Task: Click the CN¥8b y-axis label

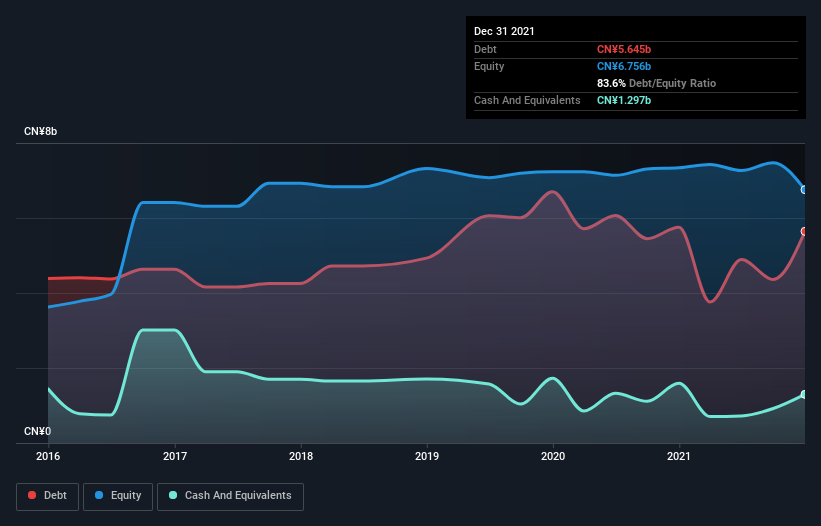Action: click(40, 131)
